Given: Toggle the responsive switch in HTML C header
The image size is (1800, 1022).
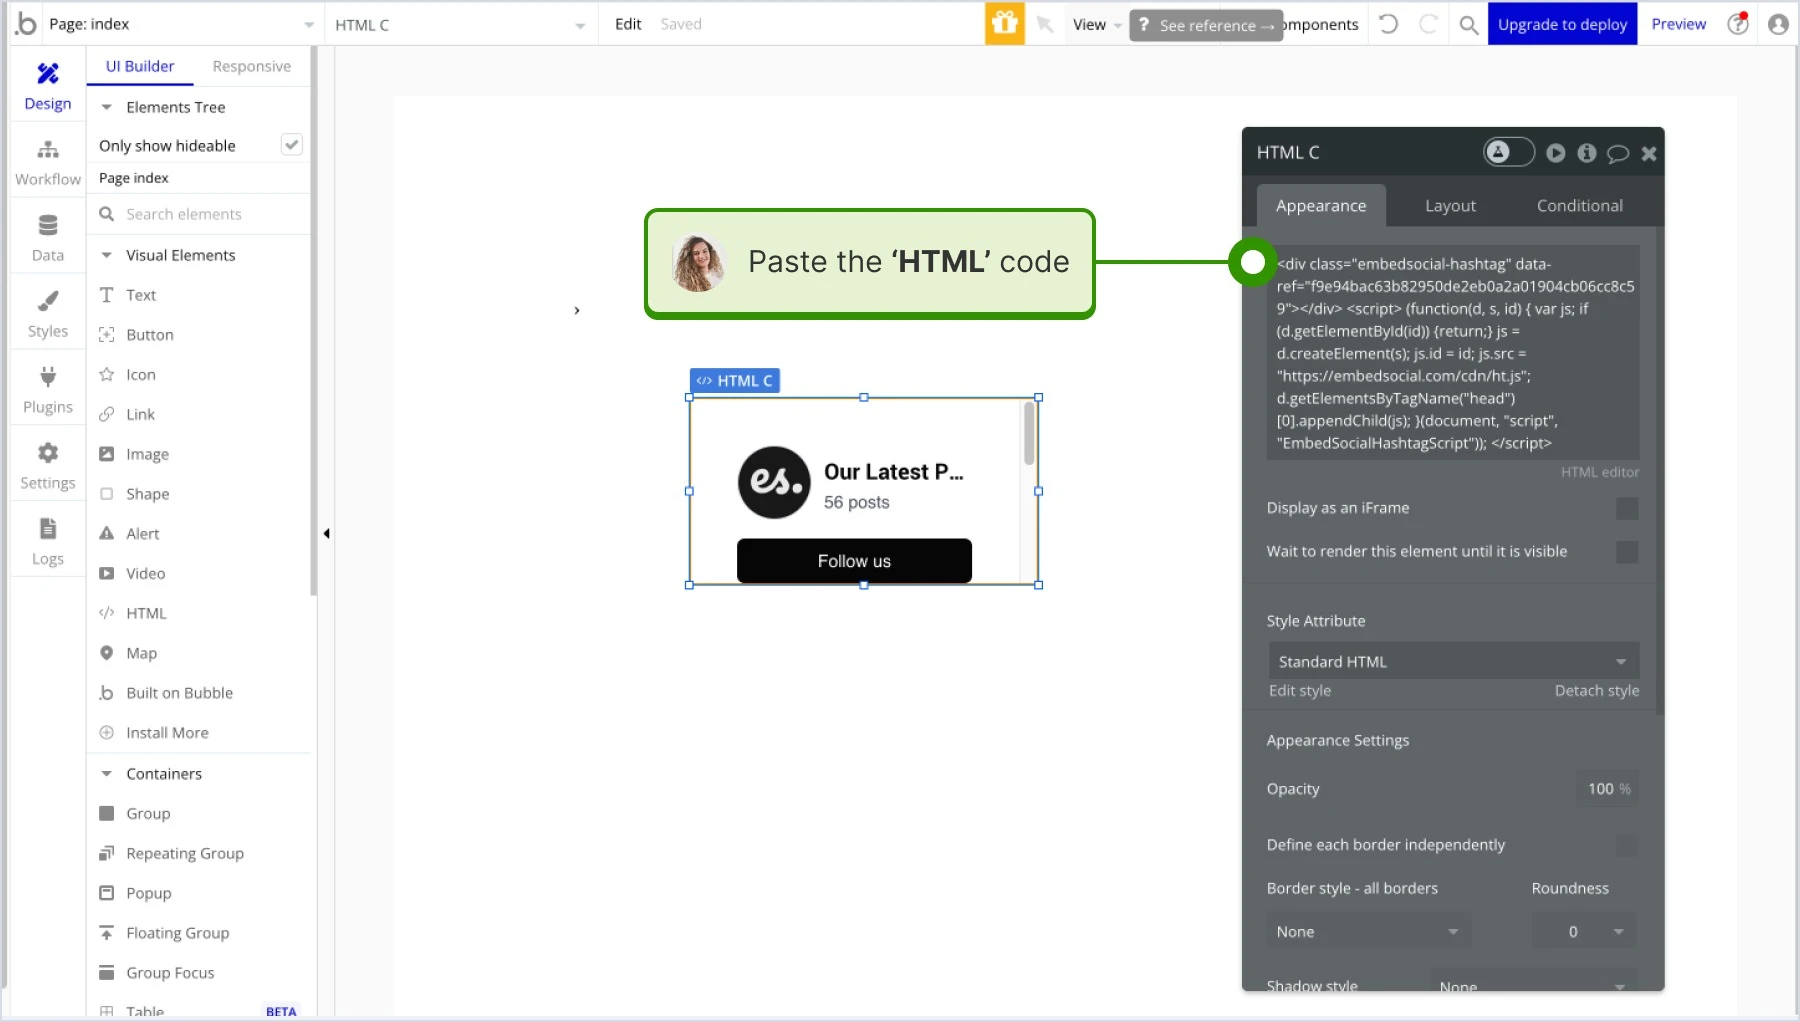Looking at the screenshot, I should click(1509, 152).
